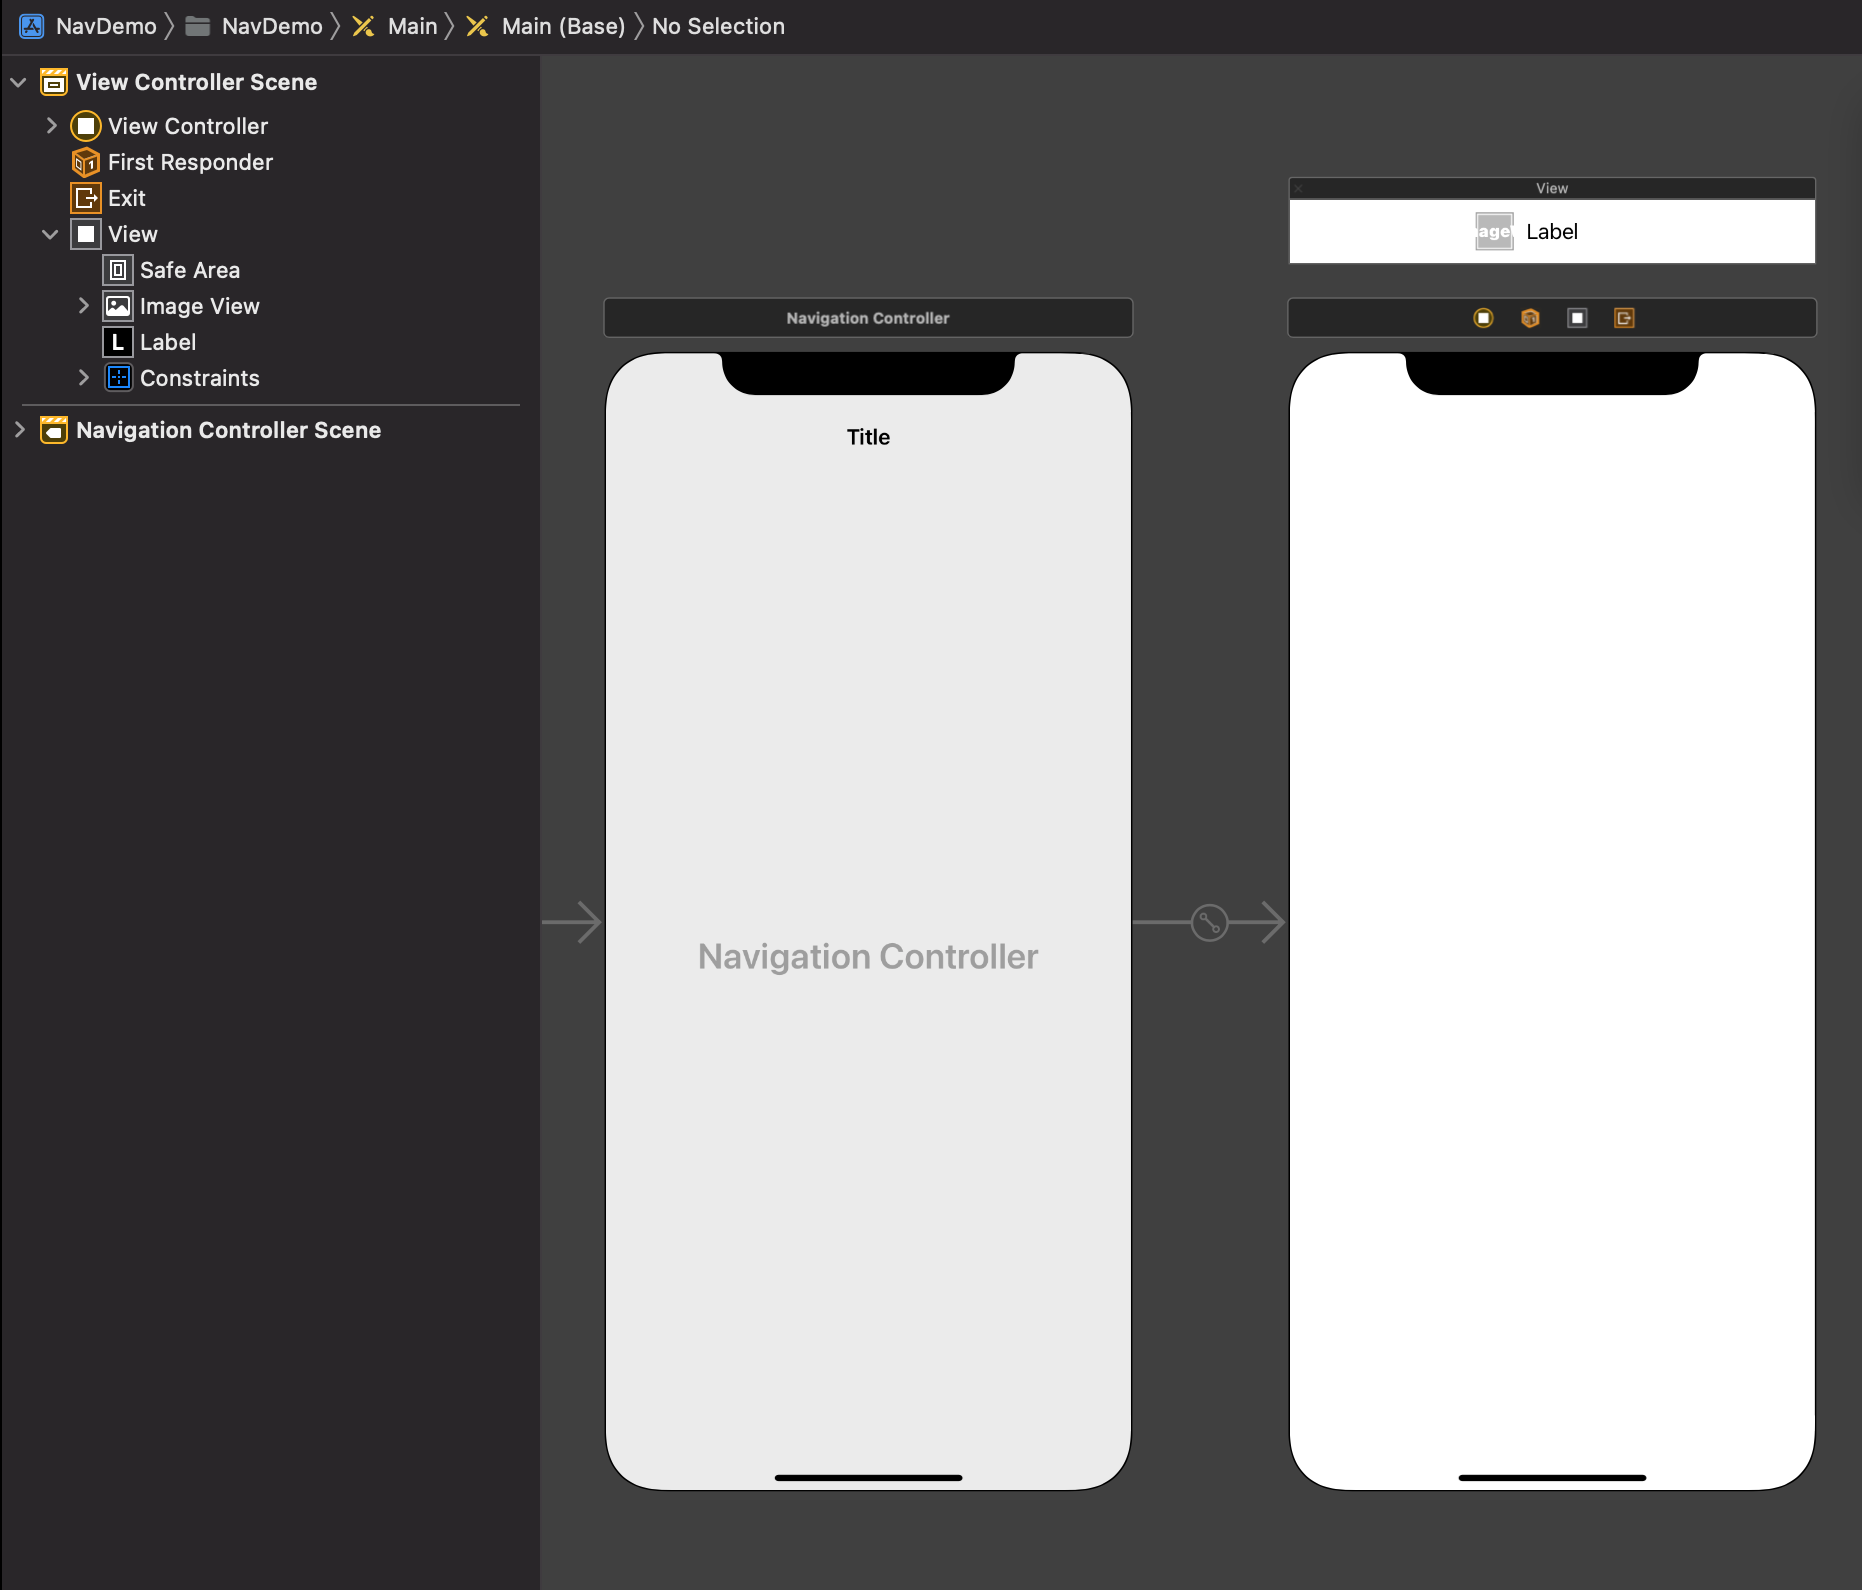
Task: Click the Label L icon in outline
Action: pos(118,342)
